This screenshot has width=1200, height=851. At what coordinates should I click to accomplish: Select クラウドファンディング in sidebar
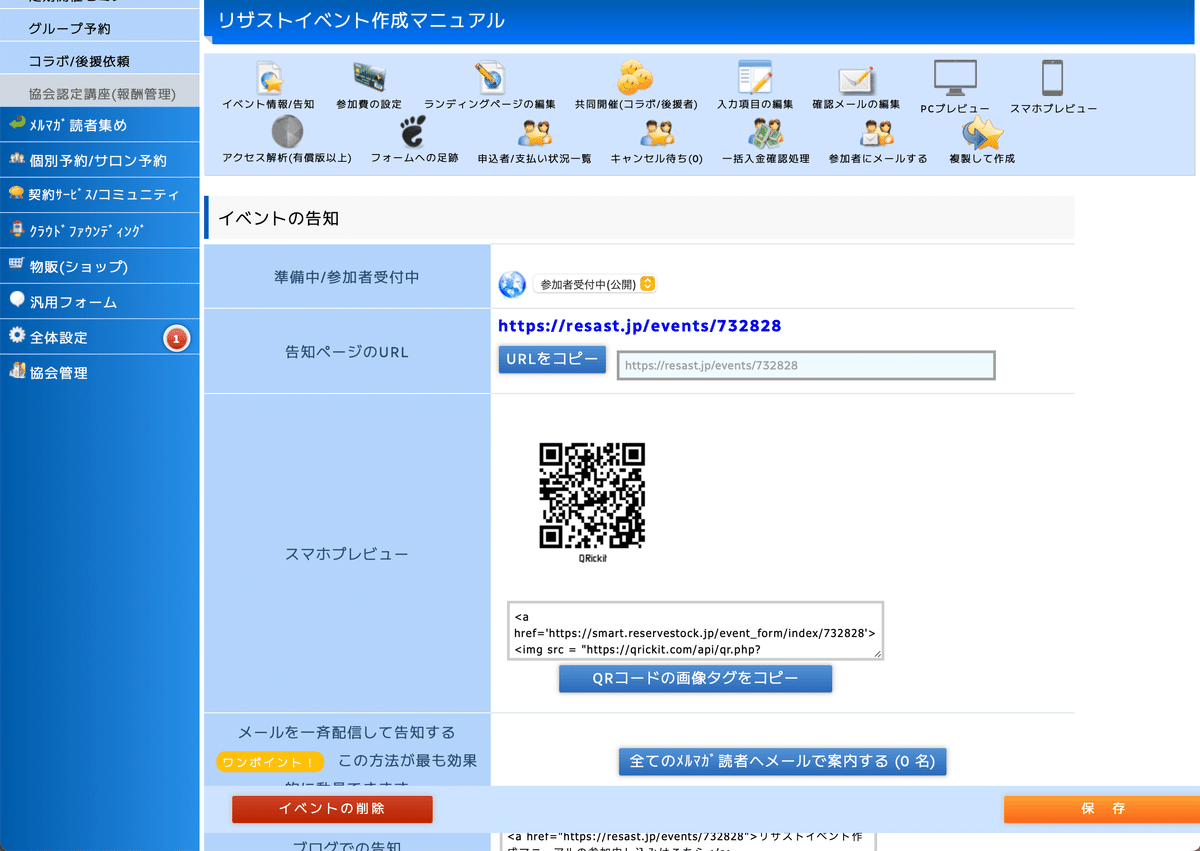[100, 231]
